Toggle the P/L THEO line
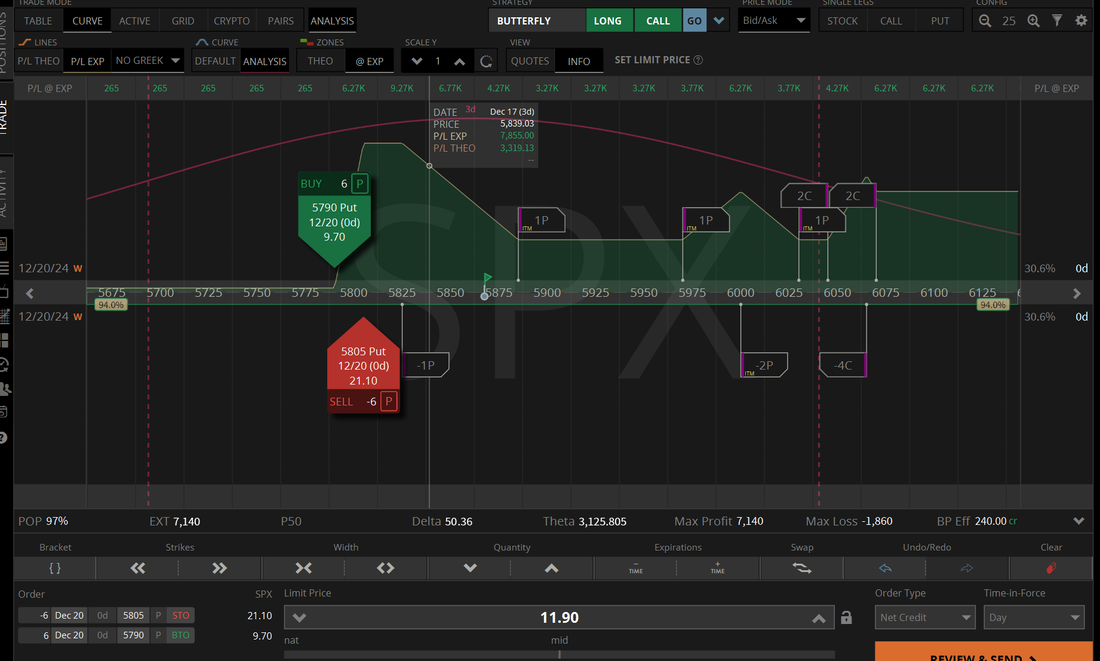The width and height of the screenshot is (1100, 661). click(39, 61)
